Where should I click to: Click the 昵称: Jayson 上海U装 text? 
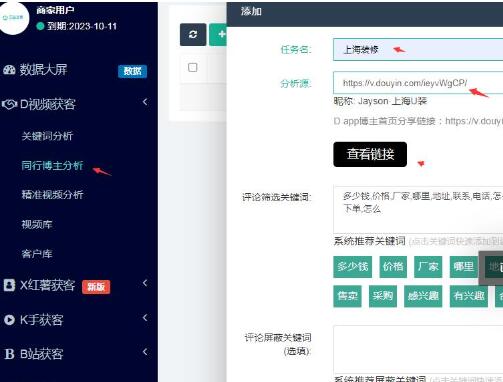380,101
